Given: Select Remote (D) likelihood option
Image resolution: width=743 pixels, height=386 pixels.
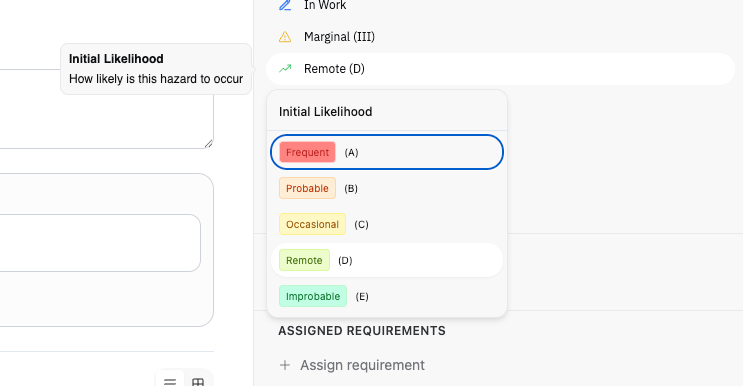Looking at the screenshot, I should 387,260.
